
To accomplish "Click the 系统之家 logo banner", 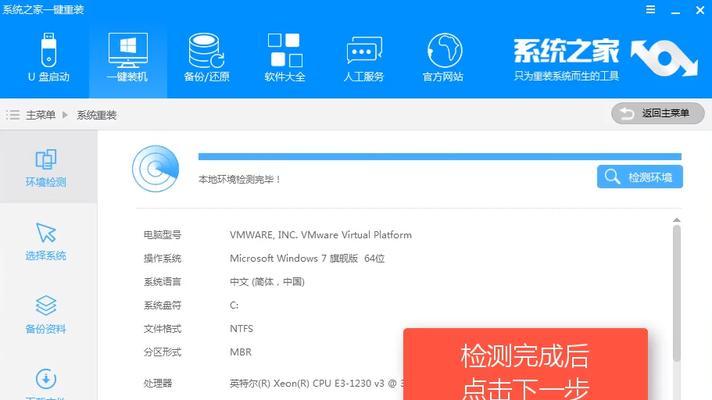I will [x=605, y=59].
